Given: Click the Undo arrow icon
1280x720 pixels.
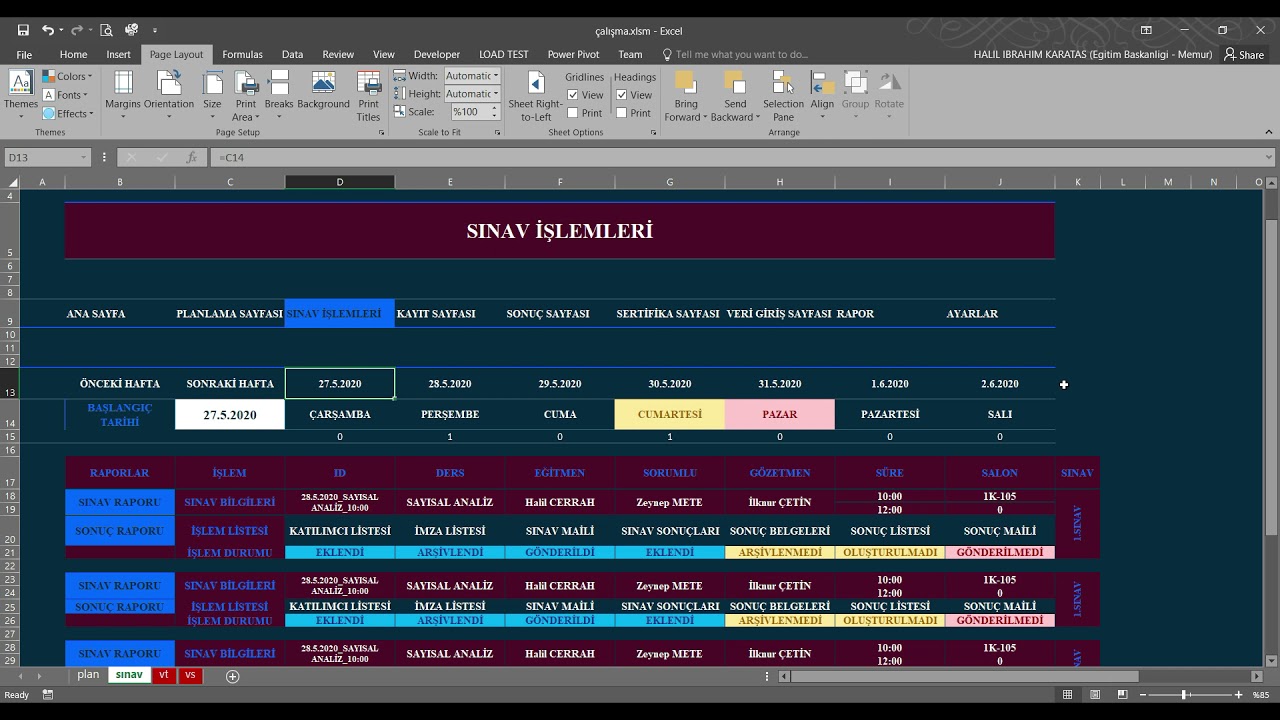Looking at the screenshot, I should pyautogui.click(x=46, y=30).
